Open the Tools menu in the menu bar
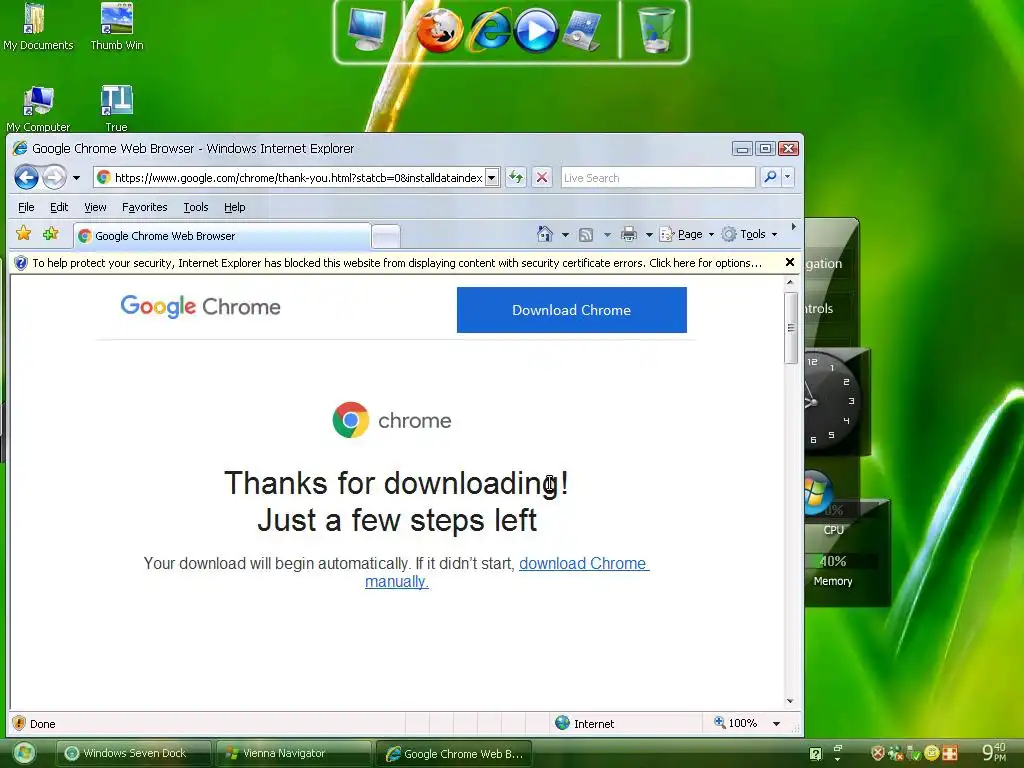Viewport: 1024px width, 768px height. point(195,207)
